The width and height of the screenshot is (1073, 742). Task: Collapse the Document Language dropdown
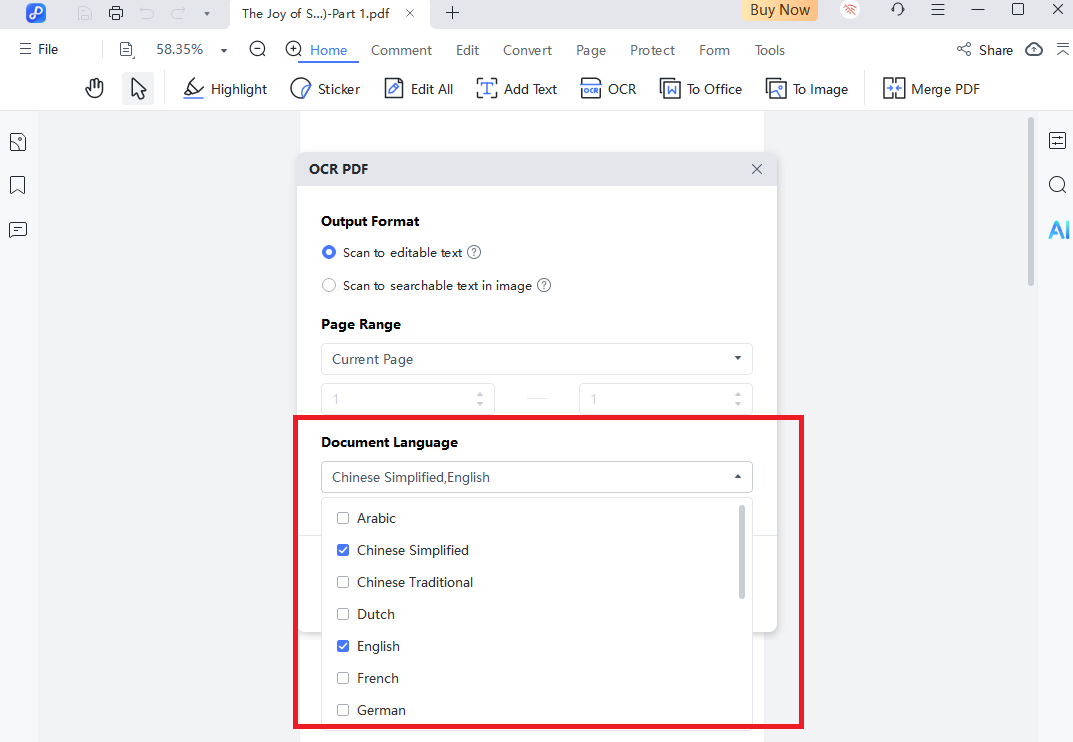pyautogui.click(x=737, y=477)
